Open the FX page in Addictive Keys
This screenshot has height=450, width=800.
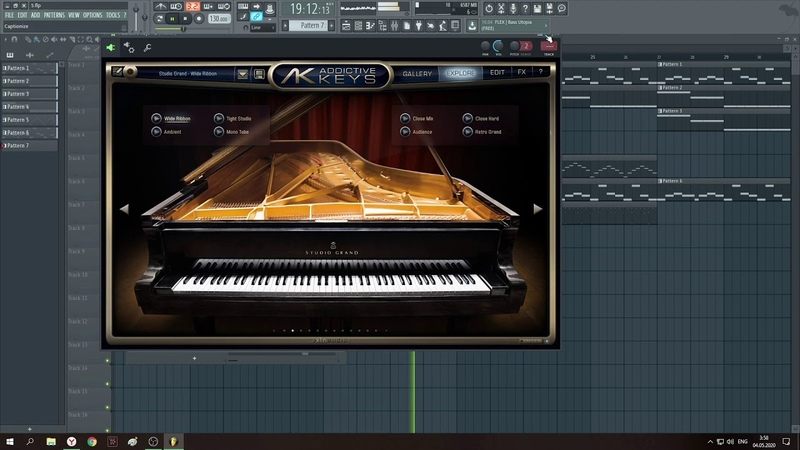coord(521,73)
